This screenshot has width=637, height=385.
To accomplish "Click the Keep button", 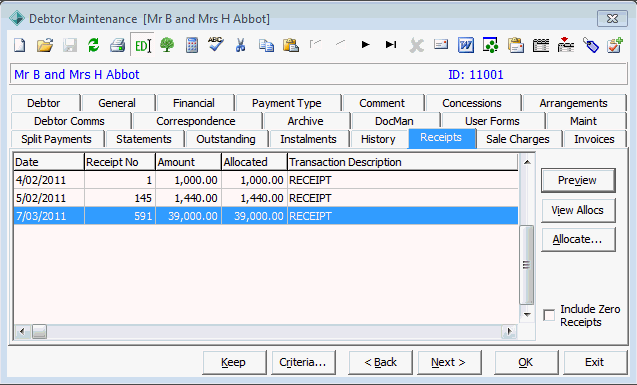I will (234, 362).
